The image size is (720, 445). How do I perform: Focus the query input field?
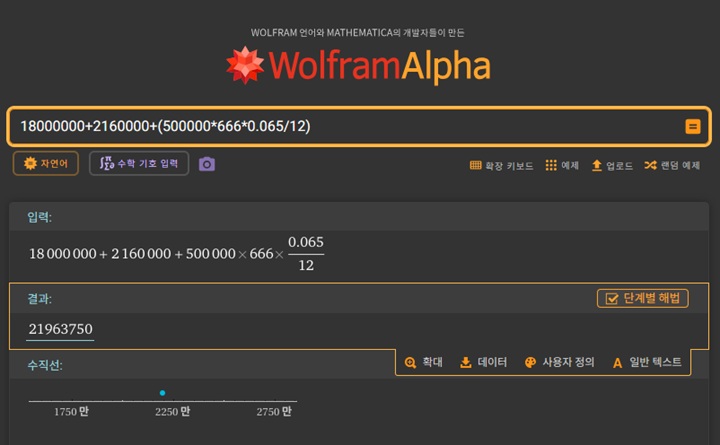(359, 126)
